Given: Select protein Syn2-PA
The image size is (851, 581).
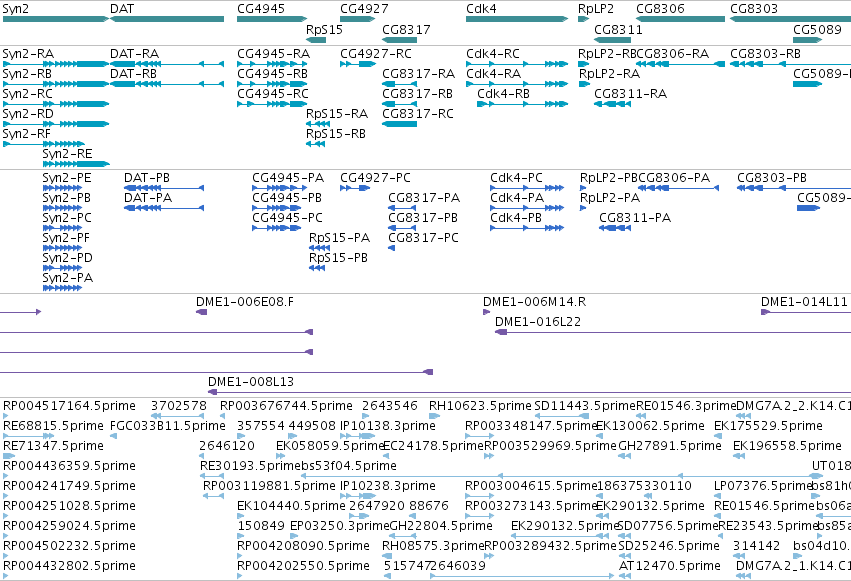Looking at the screenshot, I should click(x=68, y=278).
